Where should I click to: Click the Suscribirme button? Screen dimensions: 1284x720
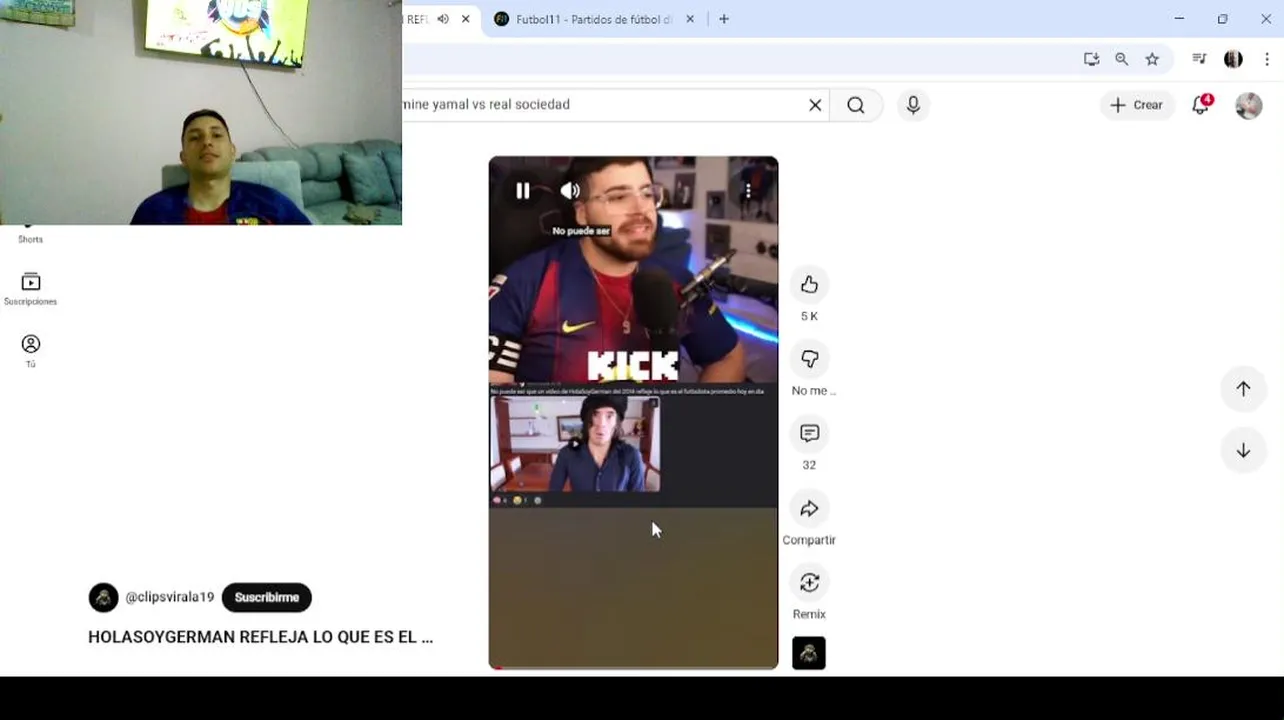(x=267, y=597)
